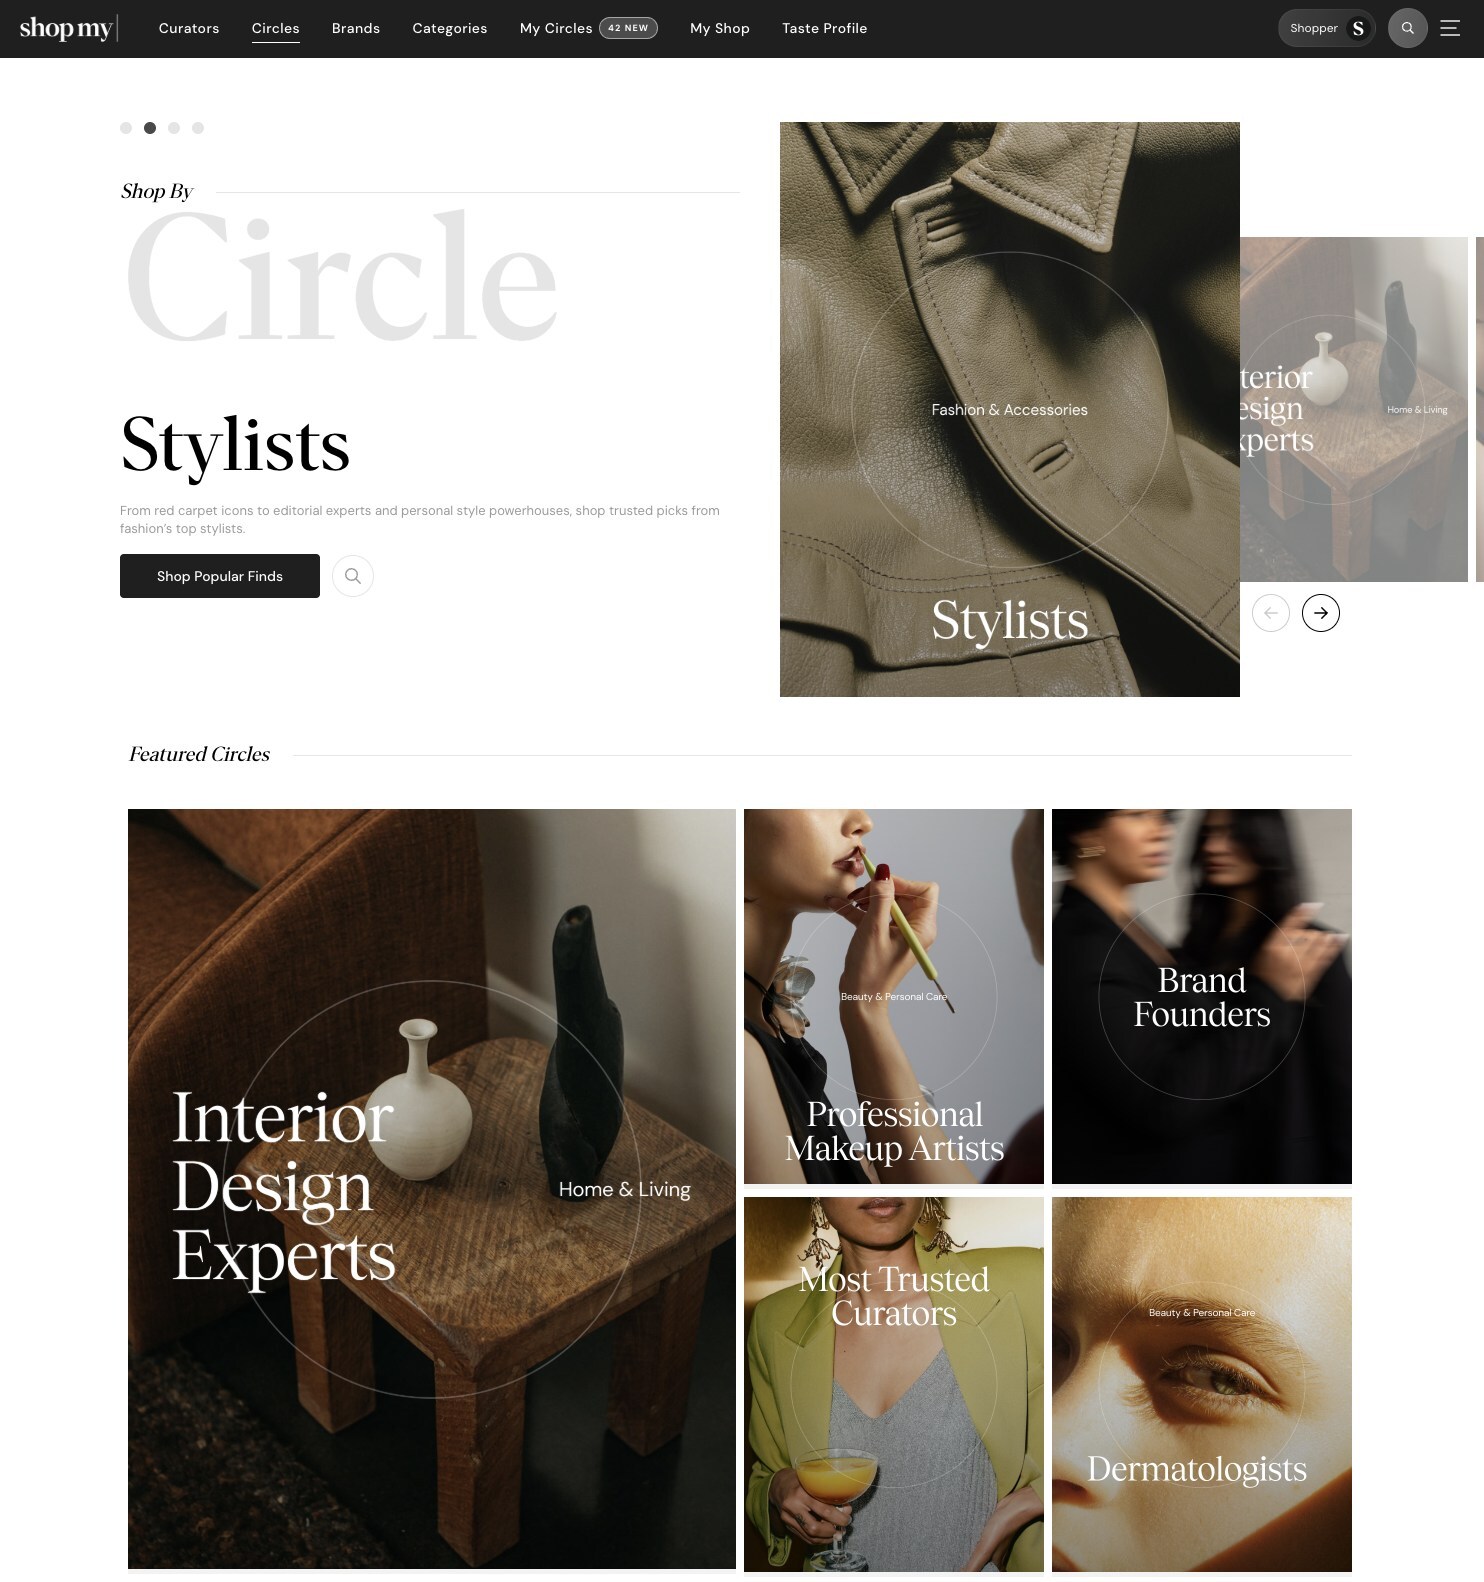
Task: Open the Dermatologists circle card
Action: point(1202,1385)
